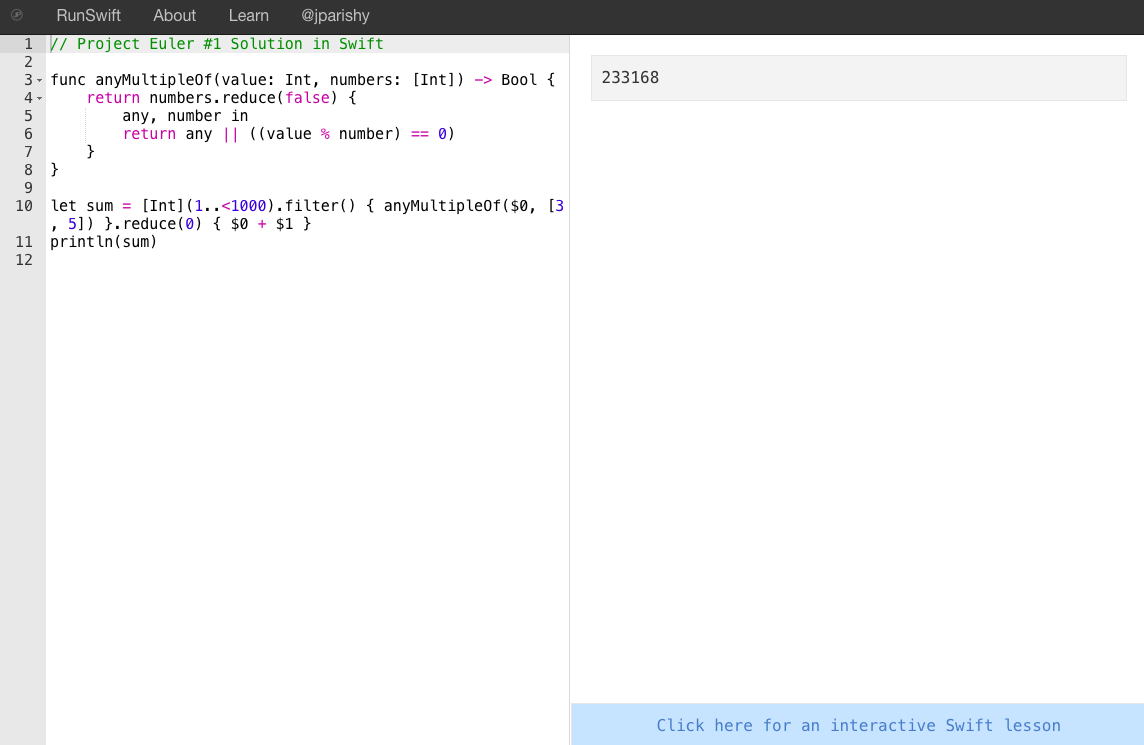The height and width of the screenshot is (745, 1144).
Task: Open the About page
Action: pyautogui.click(x=174, y=15)
